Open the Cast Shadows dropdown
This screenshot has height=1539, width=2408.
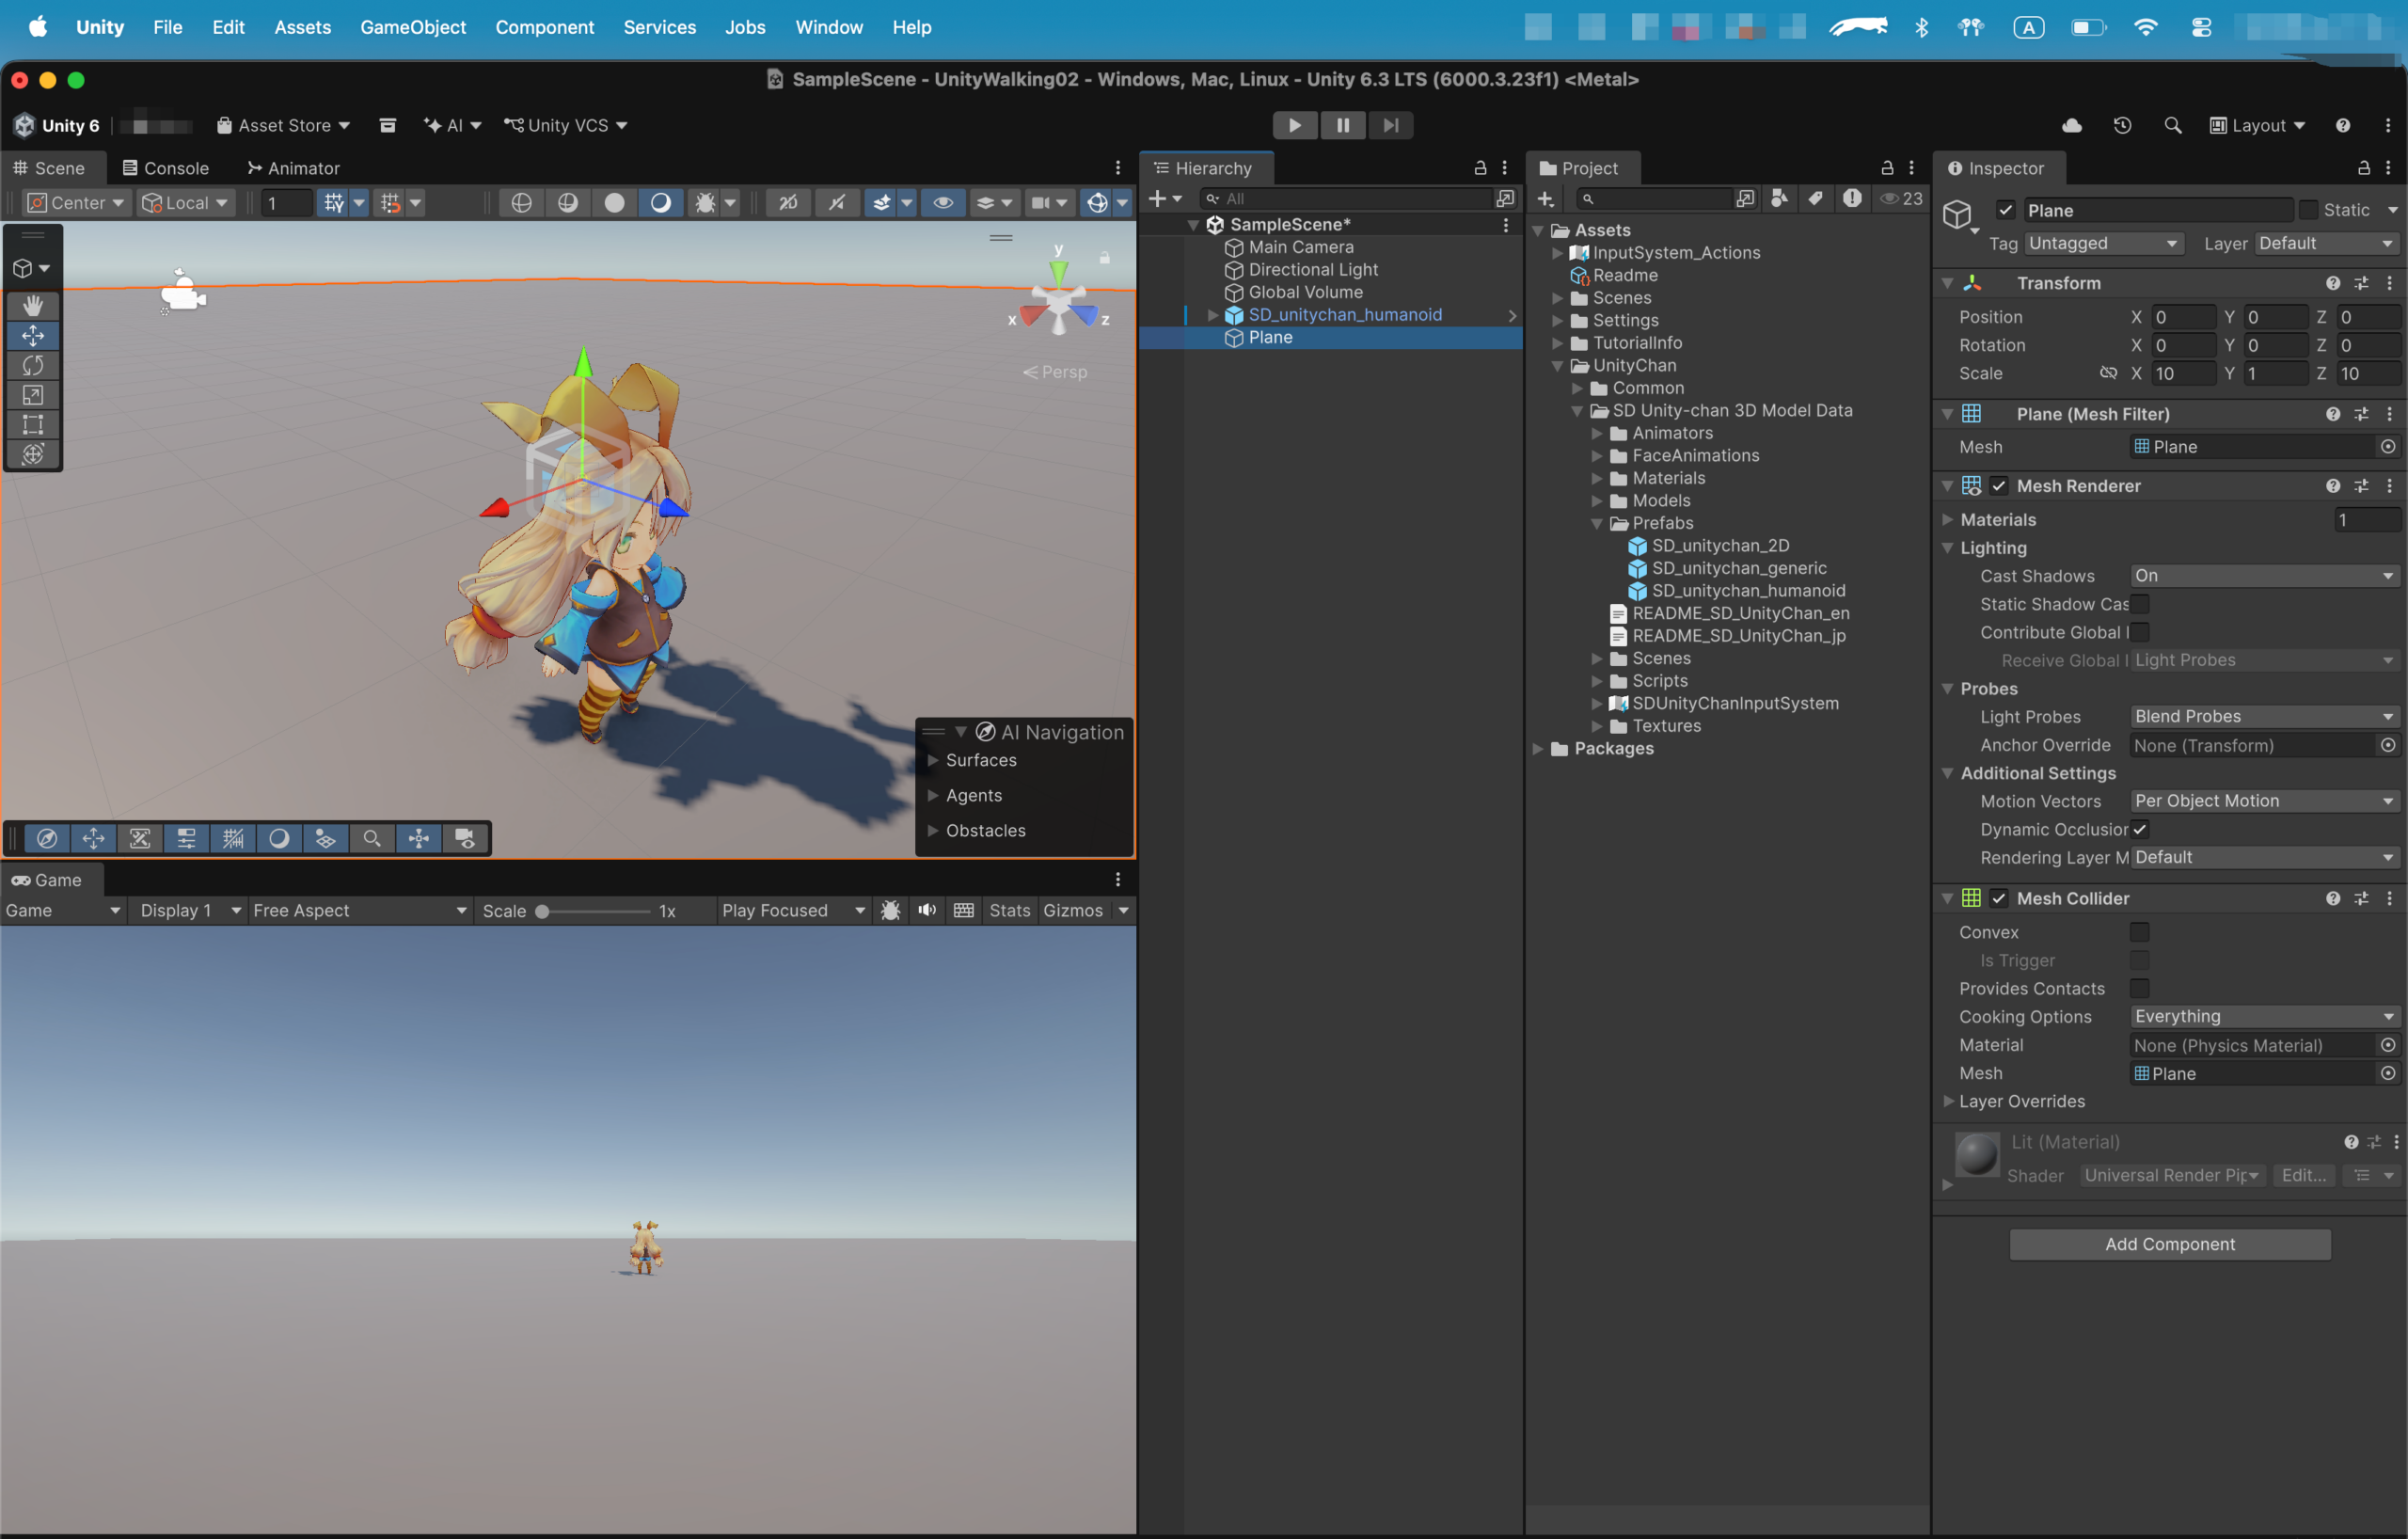coord(2264,576)
